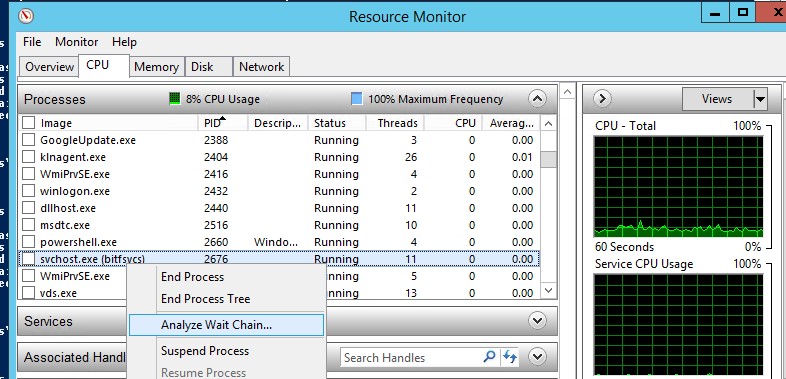Image resolution: width=786 pixels, height=379 pixels.
Task: Open the Monitor menu
Action: [x=76, y=42]
